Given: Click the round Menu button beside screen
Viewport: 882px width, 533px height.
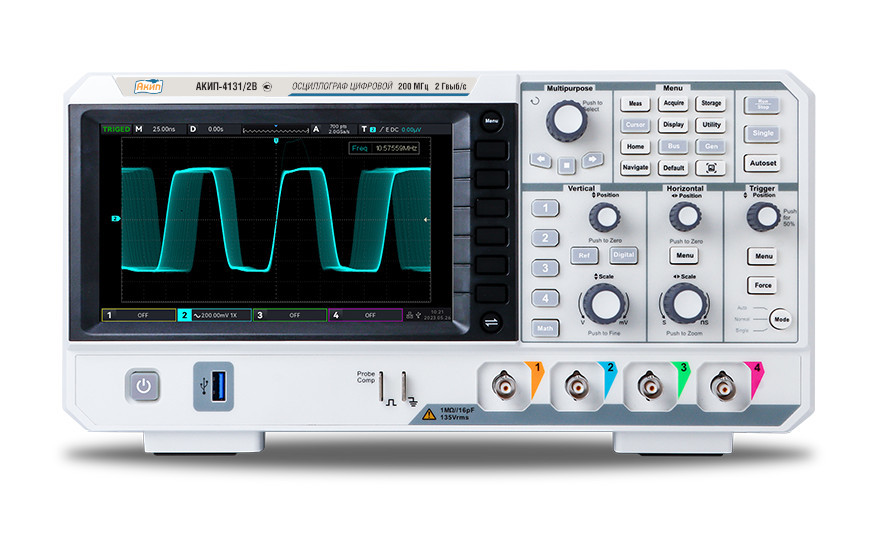Looking at the screenshot, I should click(491, 121).
